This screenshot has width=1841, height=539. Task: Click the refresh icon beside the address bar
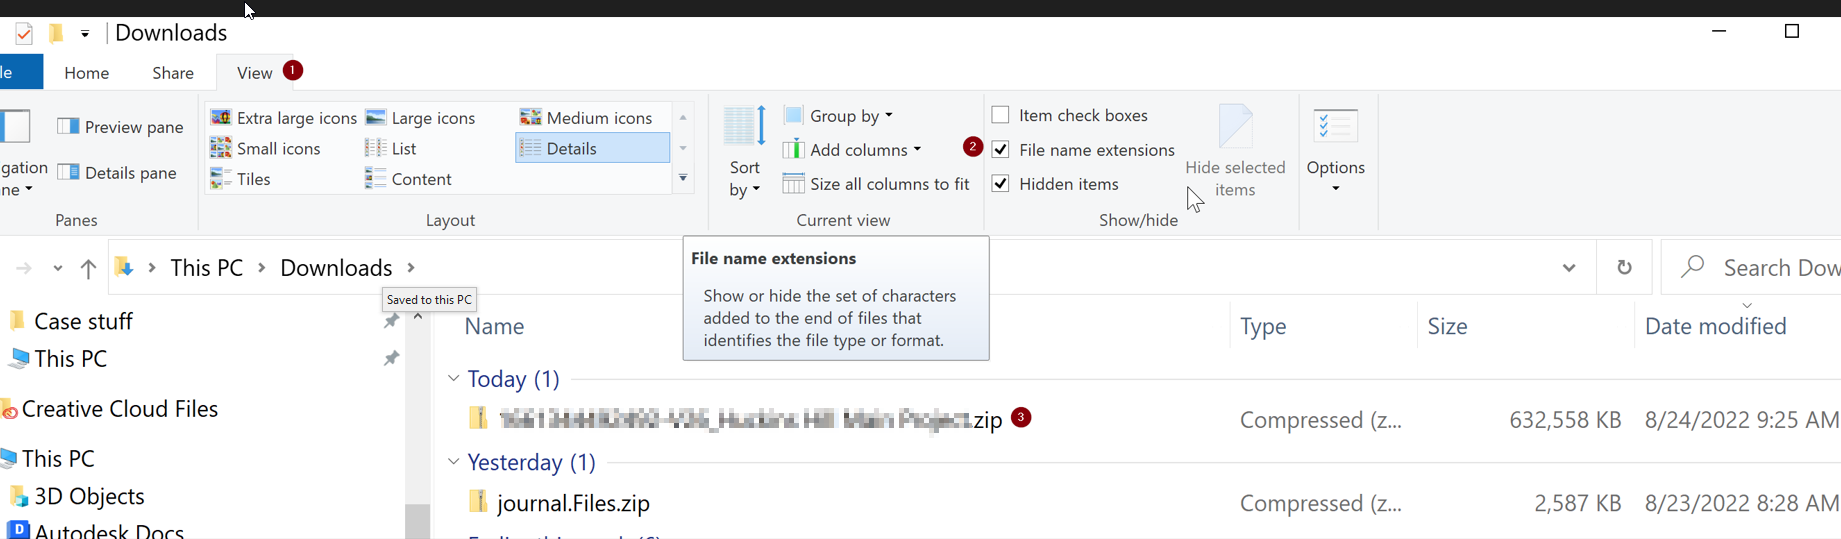1624,268
